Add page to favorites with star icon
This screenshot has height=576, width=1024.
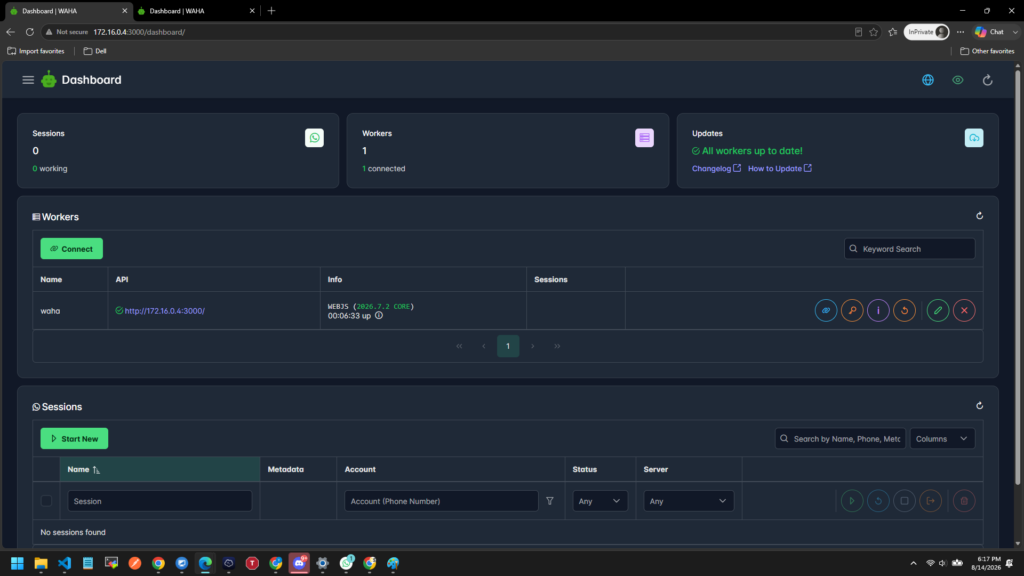coord(873,32)
